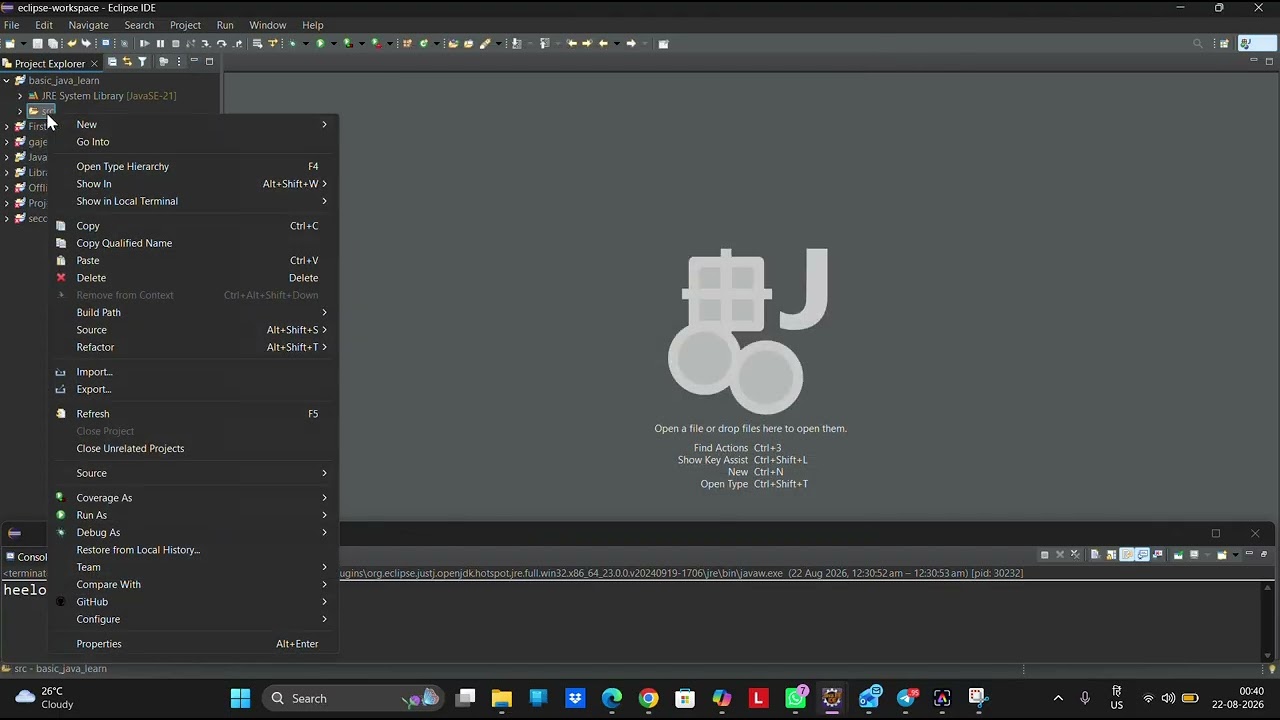Click the Back navigation arrow in toolbar
Screen dimensions: 1280x720
(x=603, y=44)
